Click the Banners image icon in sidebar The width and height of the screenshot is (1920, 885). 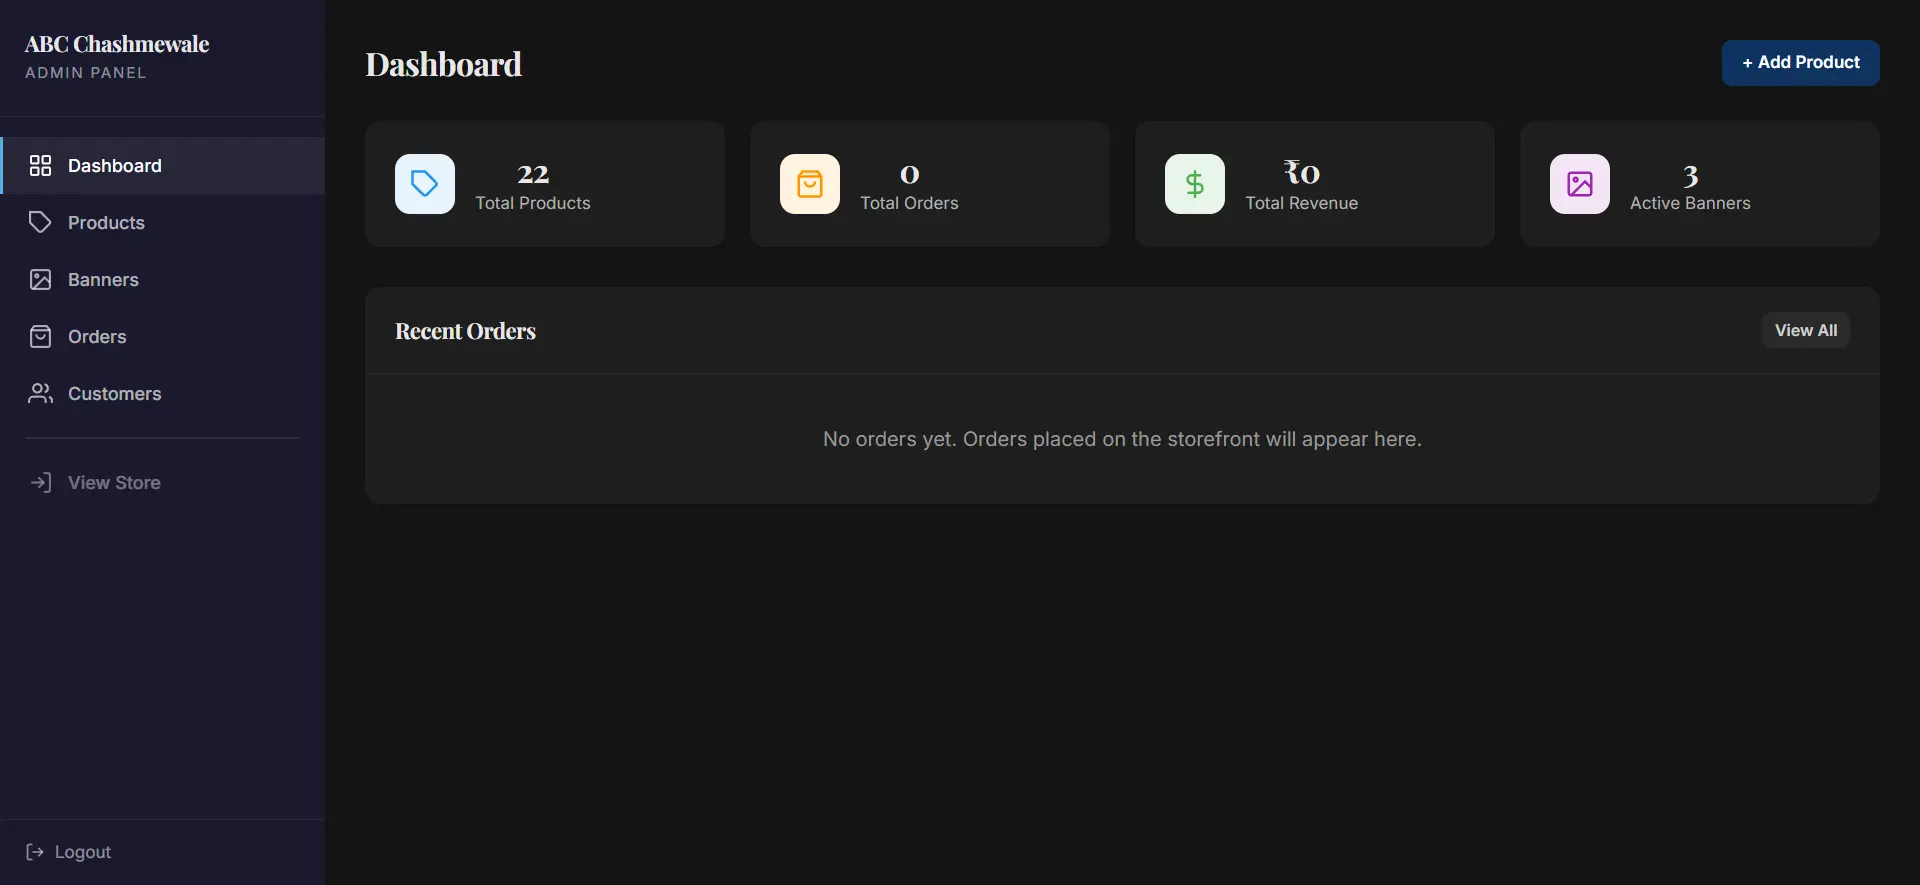pyautogui.click(x=40, y=280)
